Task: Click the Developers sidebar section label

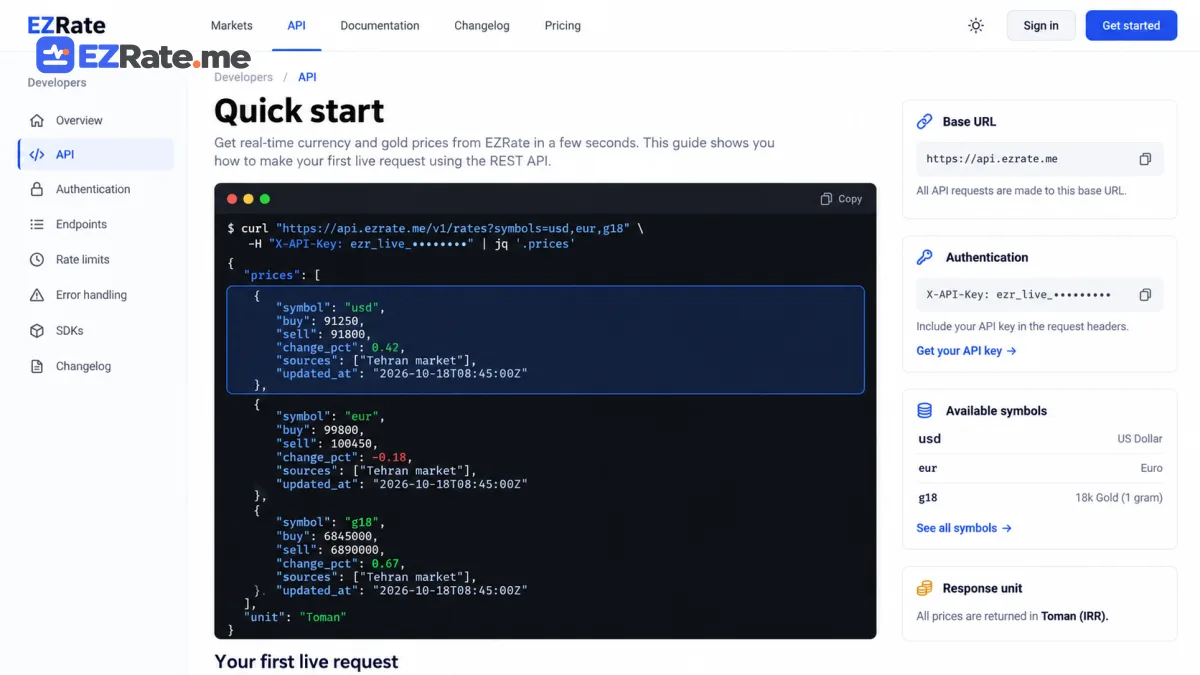Action: click(57, 83)
